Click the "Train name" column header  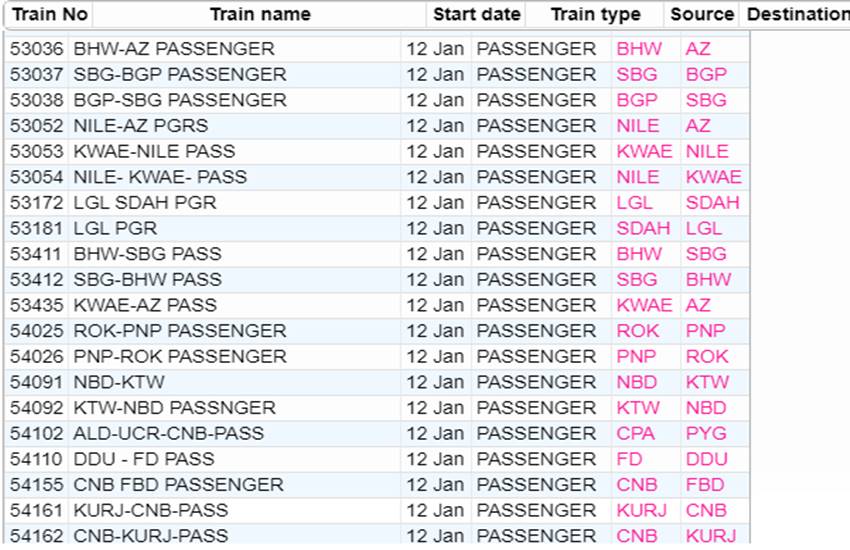click(x=260, y=14)
